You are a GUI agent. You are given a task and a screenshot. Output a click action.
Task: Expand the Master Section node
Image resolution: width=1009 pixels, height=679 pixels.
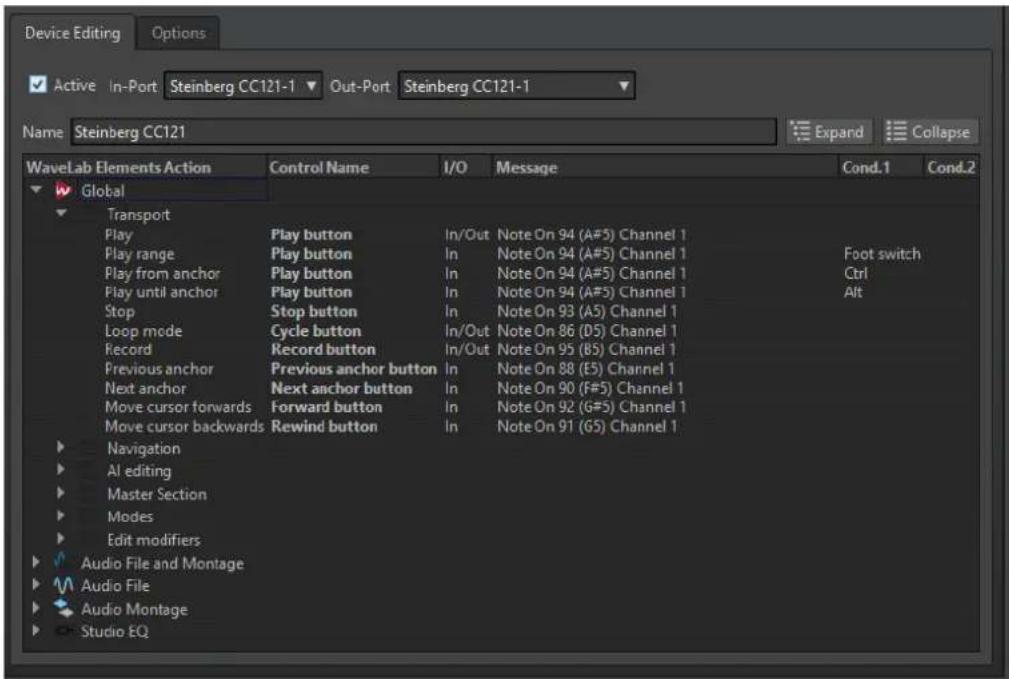[x=60, y=493]
